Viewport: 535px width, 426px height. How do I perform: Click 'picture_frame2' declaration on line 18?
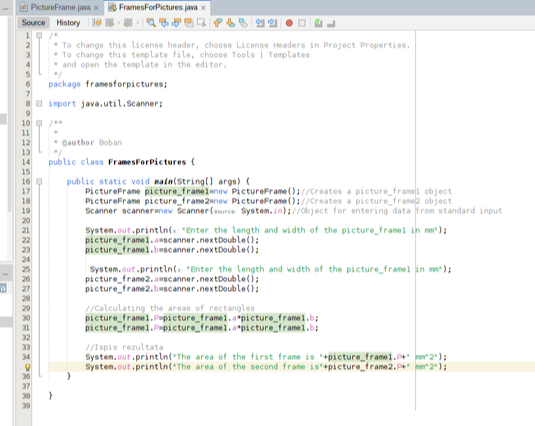tap(177, 201)
